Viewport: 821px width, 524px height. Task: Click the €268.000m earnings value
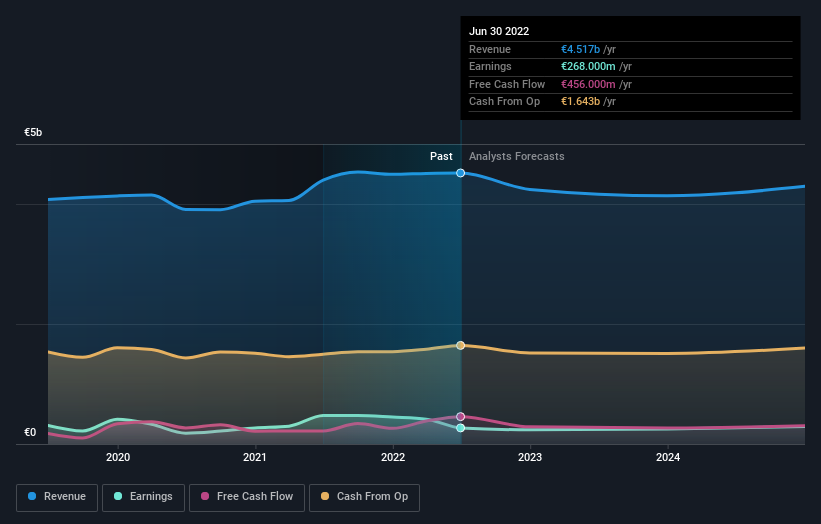[588, 66]
